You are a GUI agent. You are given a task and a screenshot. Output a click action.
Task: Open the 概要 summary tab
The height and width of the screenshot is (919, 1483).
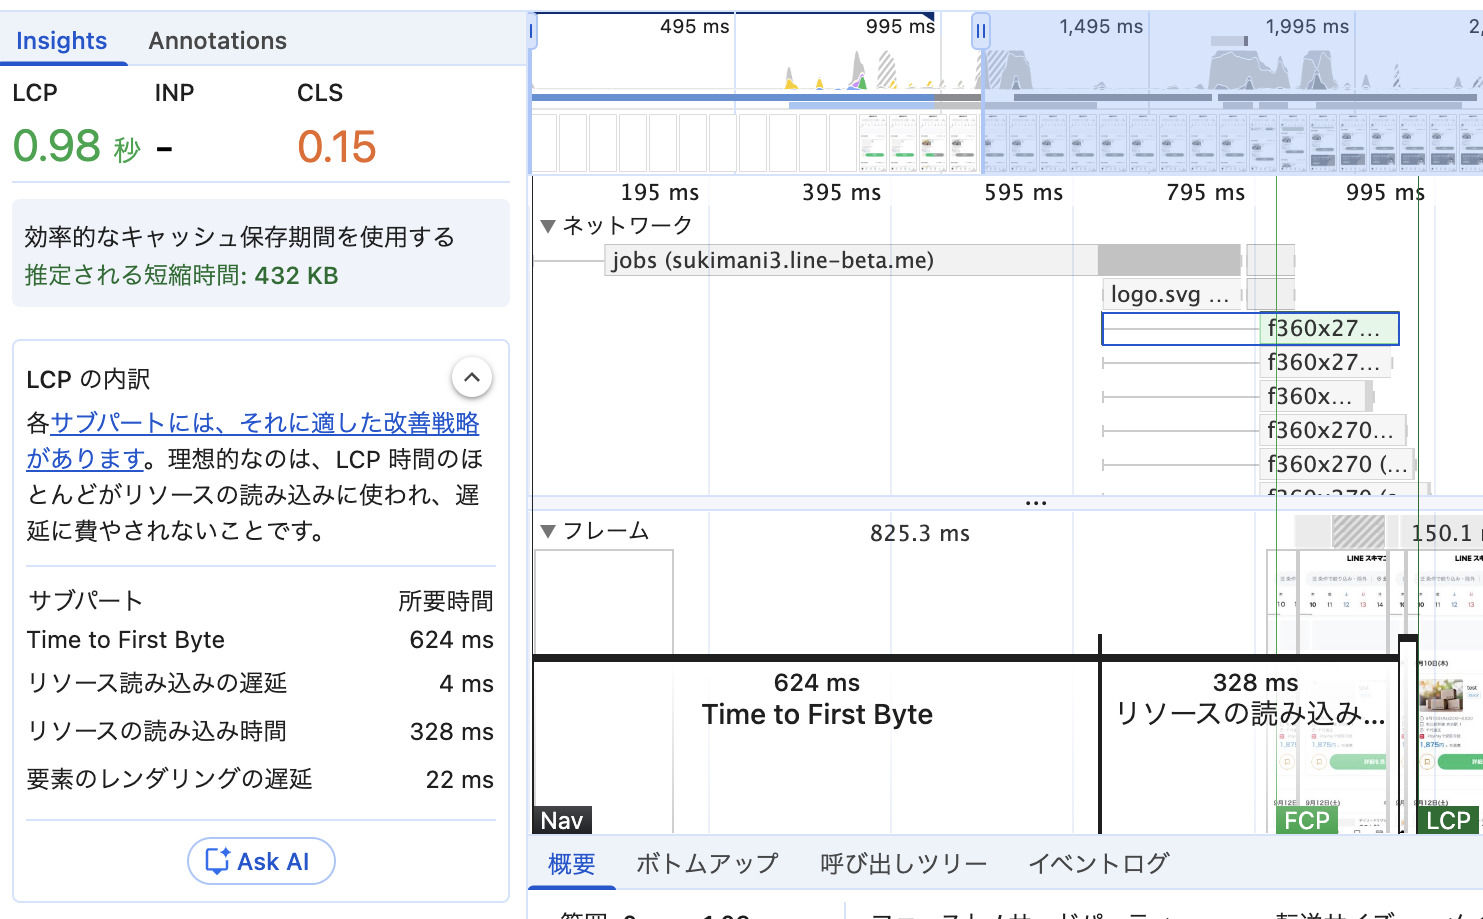[x=572, y=863]
